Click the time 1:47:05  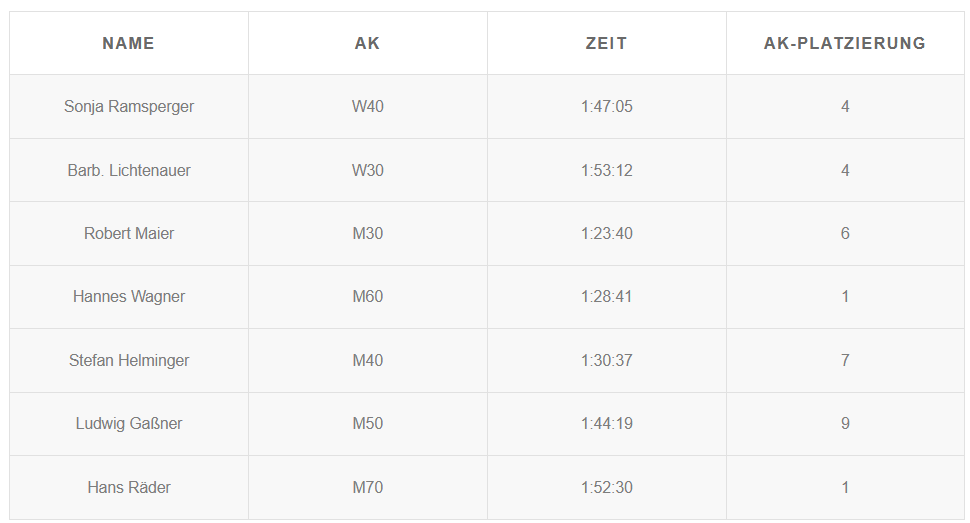click(607, 106)
